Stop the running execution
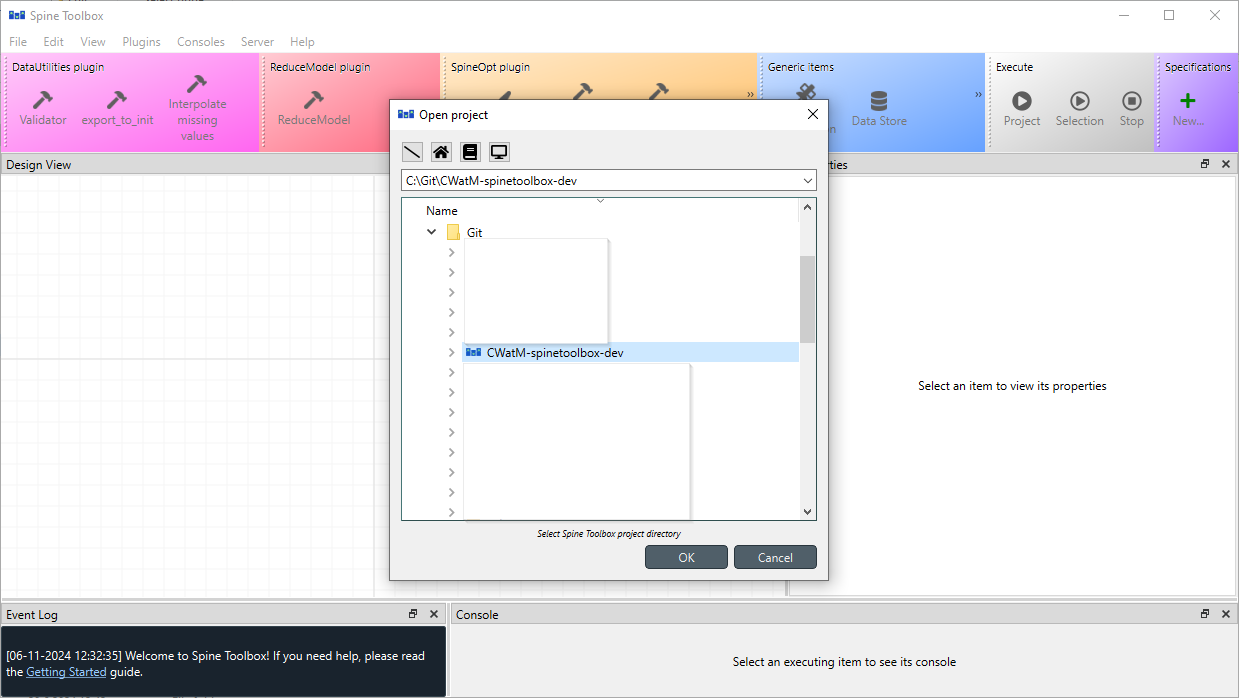1239x698 pixels. [x=1131, y=109]
